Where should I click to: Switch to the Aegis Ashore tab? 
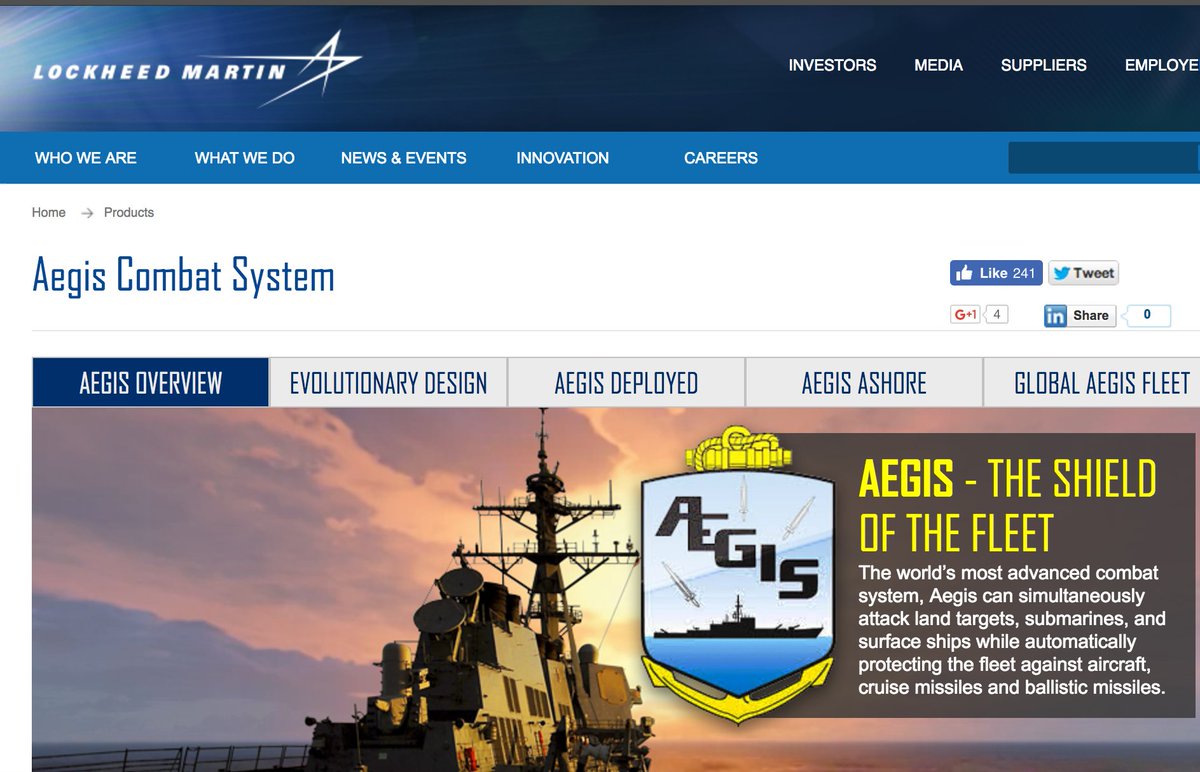[x=865, y=382]
